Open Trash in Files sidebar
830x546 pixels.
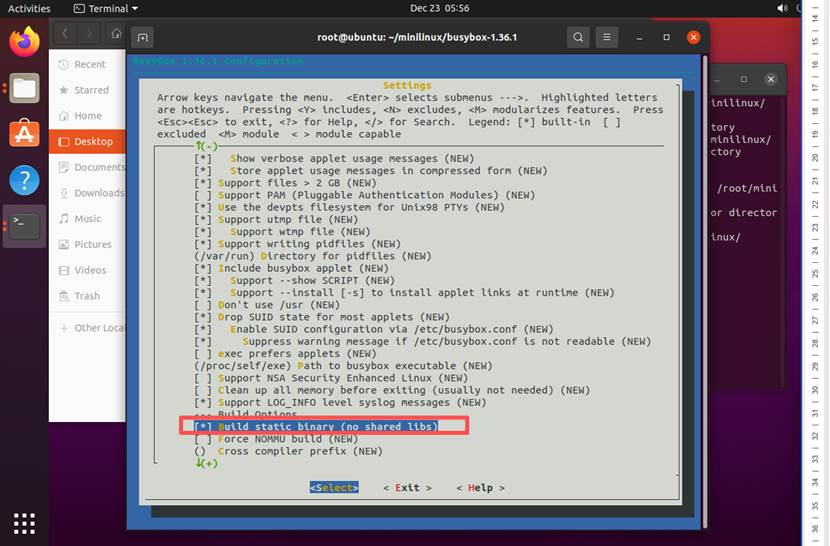(x=87, y=296)
